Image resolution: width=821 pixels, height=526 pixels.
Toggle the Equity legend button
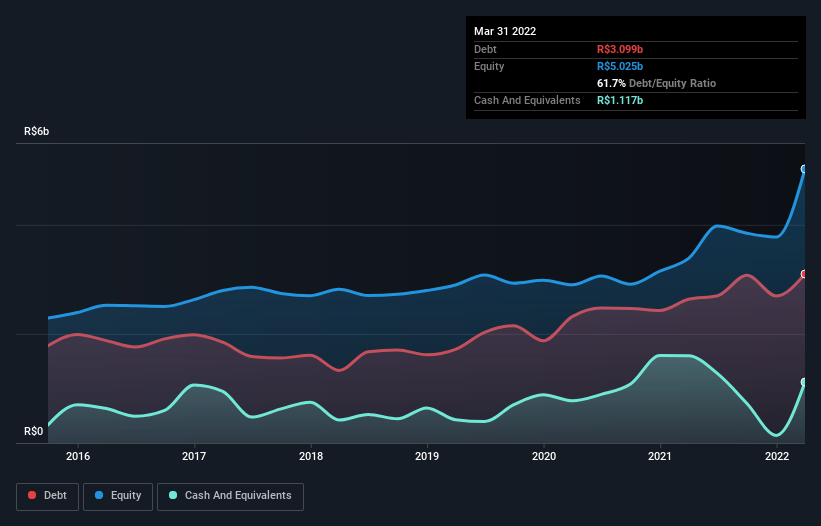coord(118,496)
